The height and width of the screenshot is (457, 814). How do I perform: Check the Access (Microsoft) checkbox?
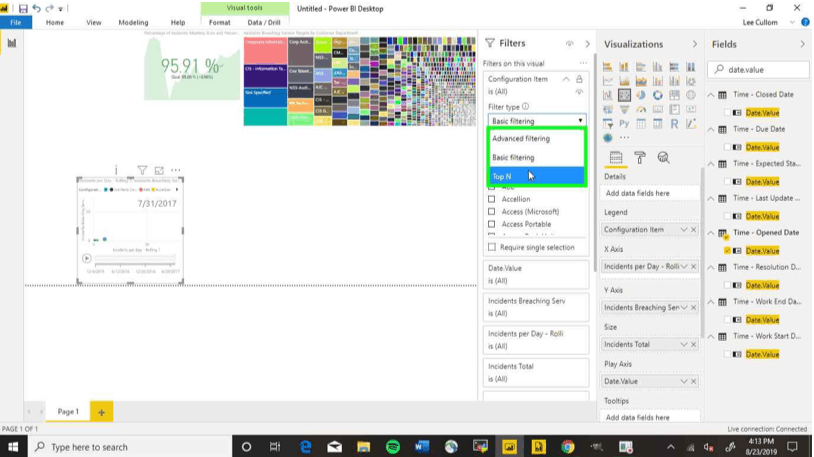pyautogui.click(x=492, y=211)
